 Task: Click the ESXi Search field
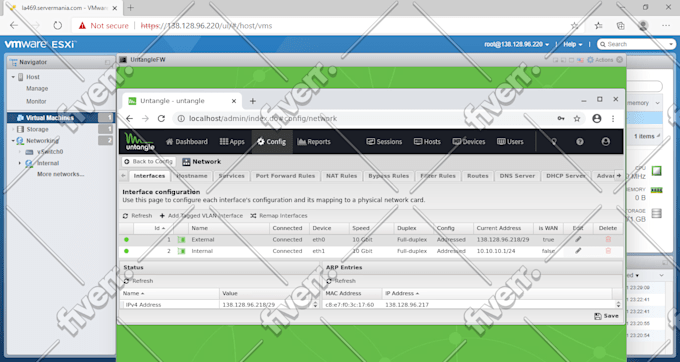pos(636,44)
